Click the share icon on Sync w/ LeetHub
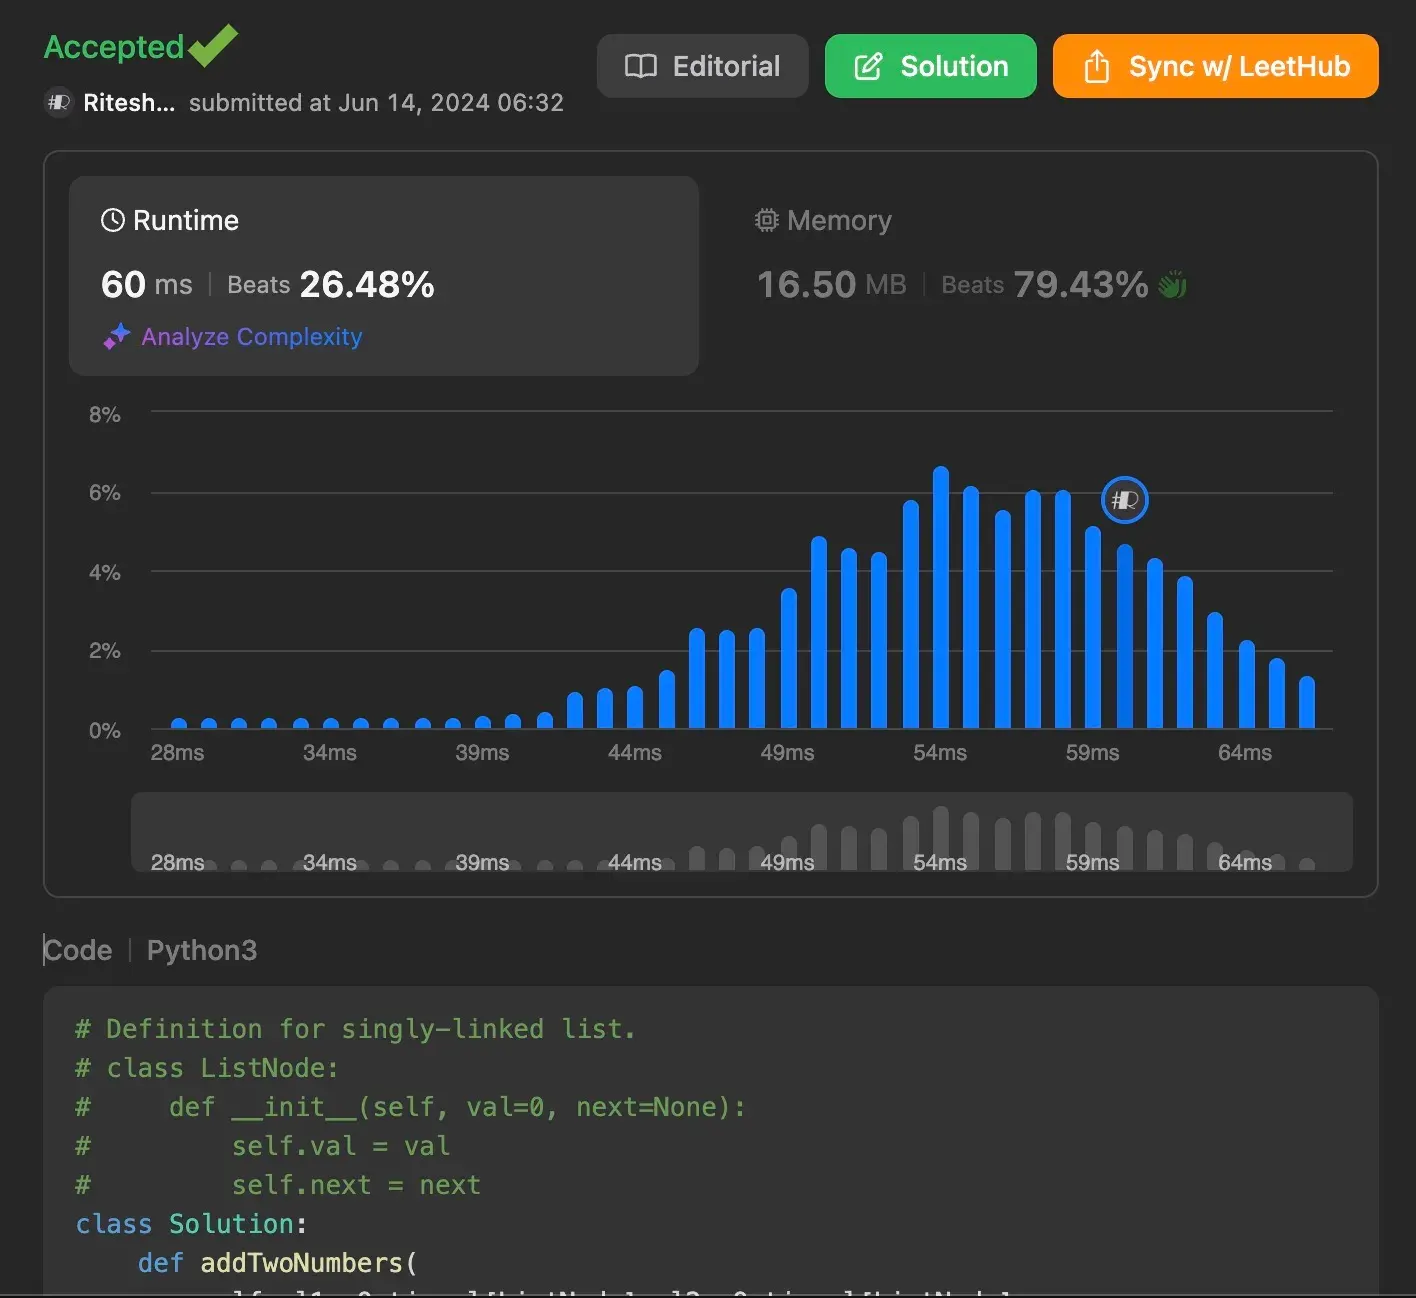This screenshot has height=1298, width=1416. (1097, 67)
